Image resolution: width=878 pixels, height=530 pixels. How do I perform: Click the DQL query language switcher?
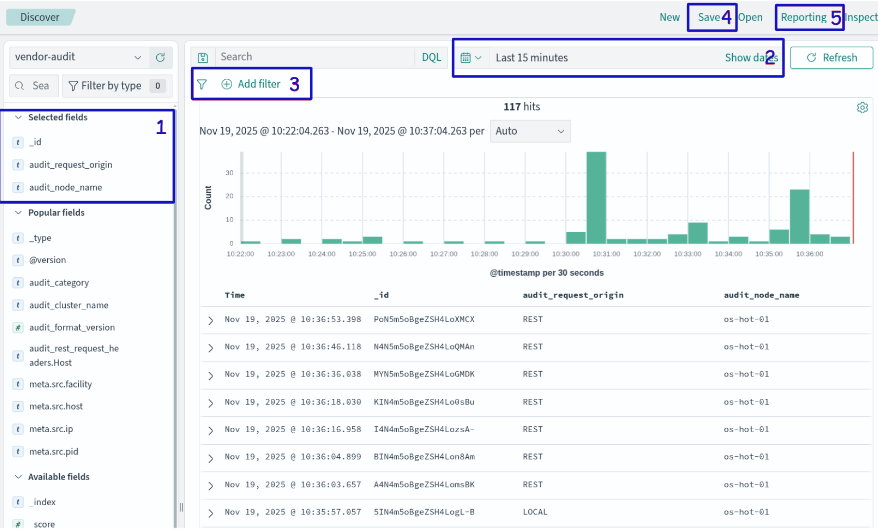[x=431, y=58]
